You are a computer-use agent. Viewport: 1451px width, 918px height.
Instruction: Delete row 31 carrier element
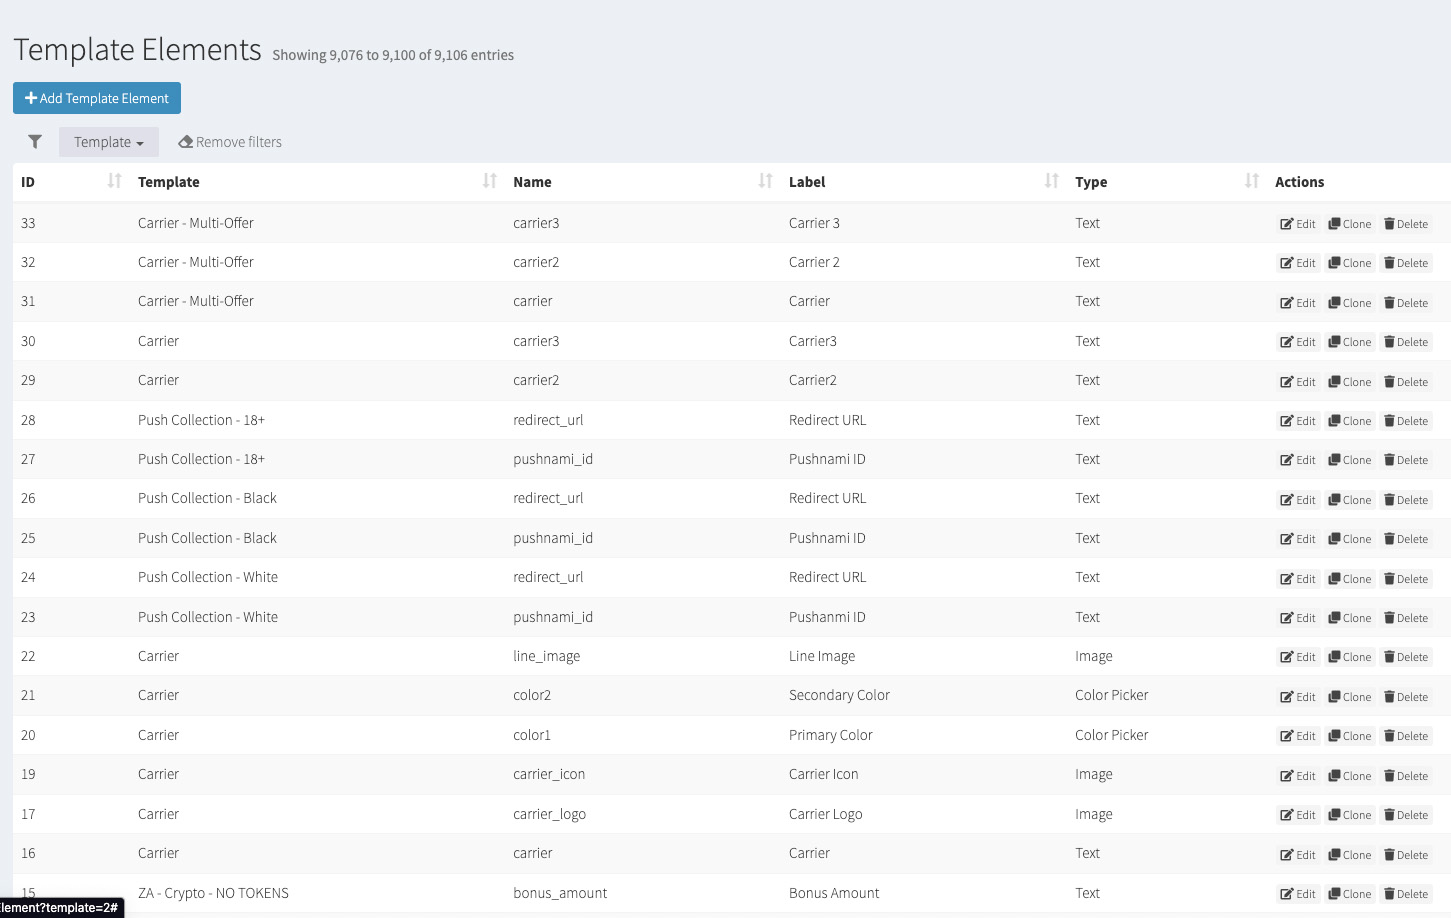pos(1405,303)
